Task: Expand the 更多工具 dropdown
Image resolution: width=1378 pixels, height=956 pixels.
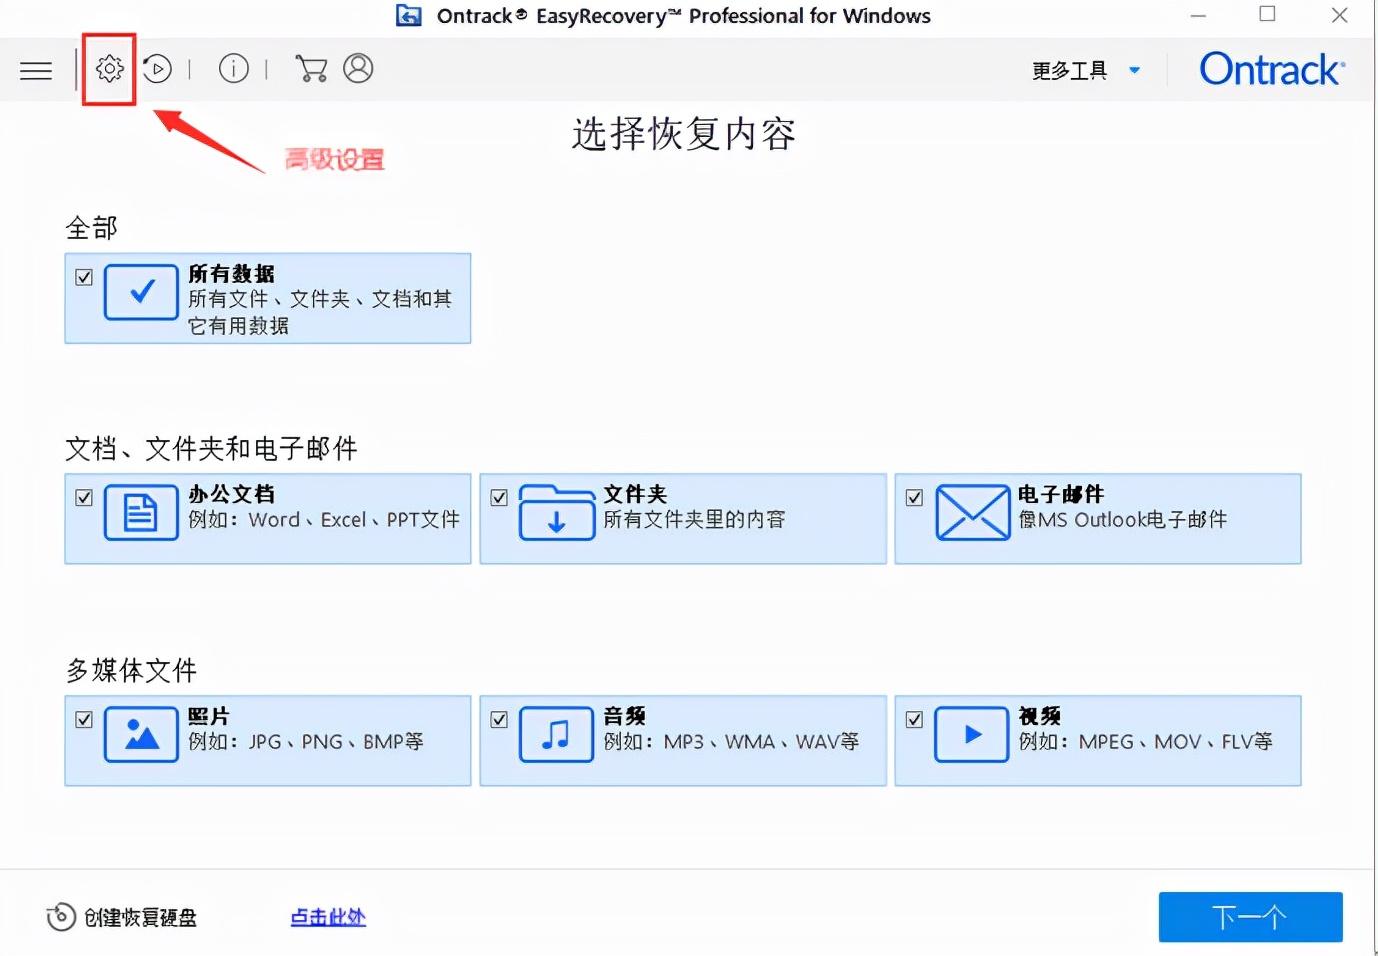Action: [x=1134, y=69]
